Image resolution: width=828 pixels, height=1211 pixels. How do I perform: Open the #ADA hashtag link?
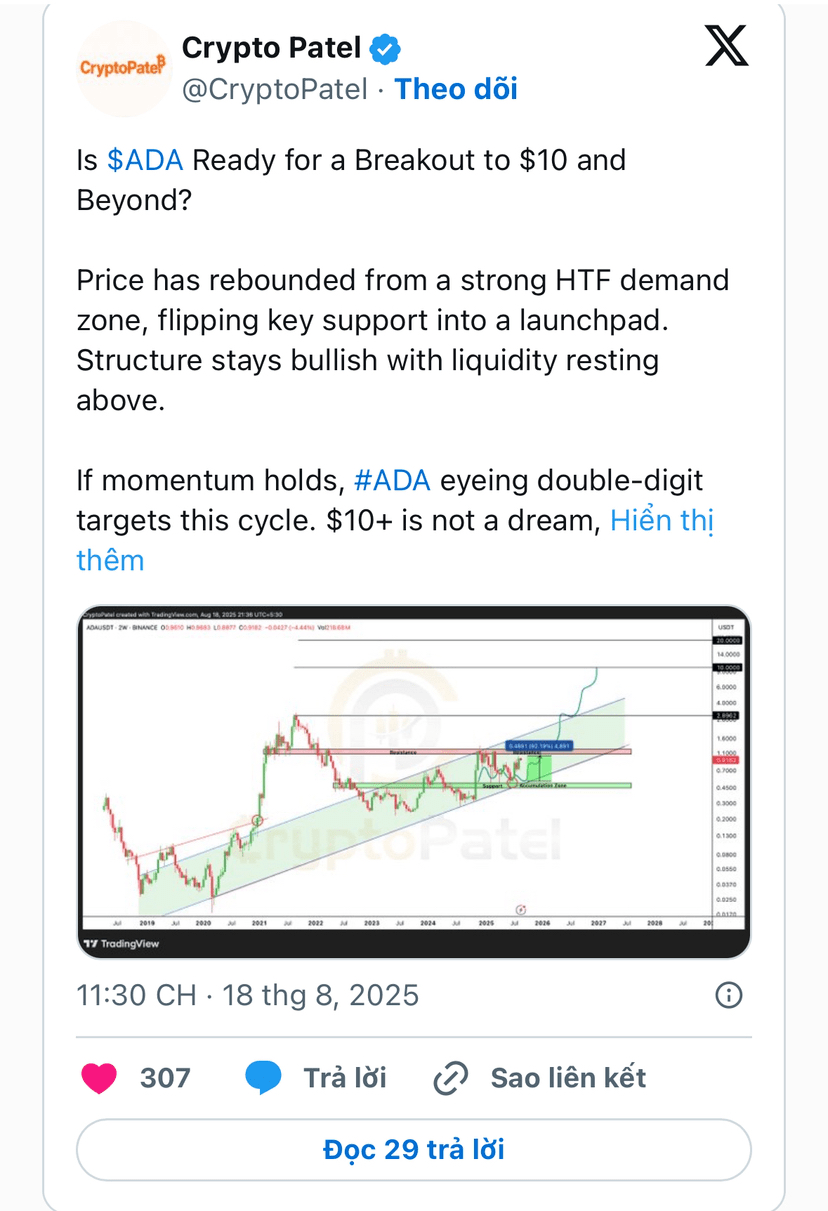tap(392, 480)
